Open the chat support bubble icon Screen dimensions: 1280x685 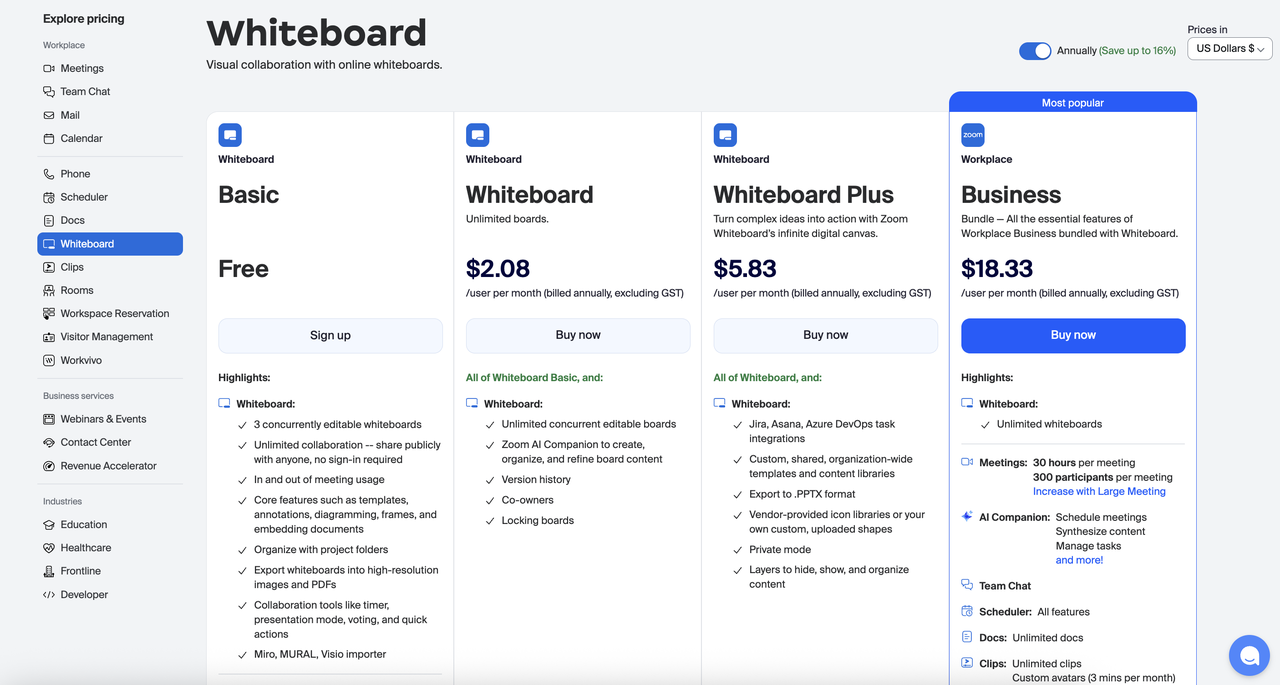(1248, 656)
